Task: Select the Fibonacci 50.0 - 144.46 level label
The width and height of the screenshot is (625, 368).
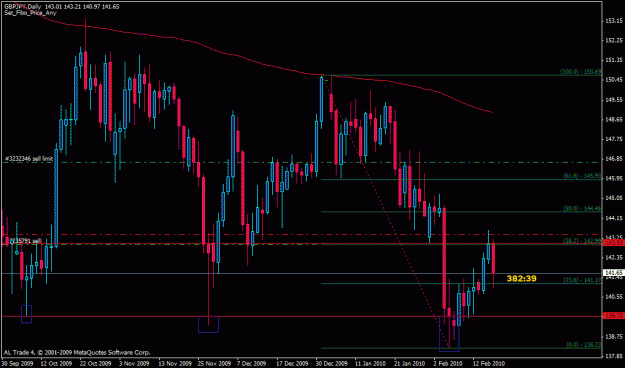Action: (x=582, y=208)
